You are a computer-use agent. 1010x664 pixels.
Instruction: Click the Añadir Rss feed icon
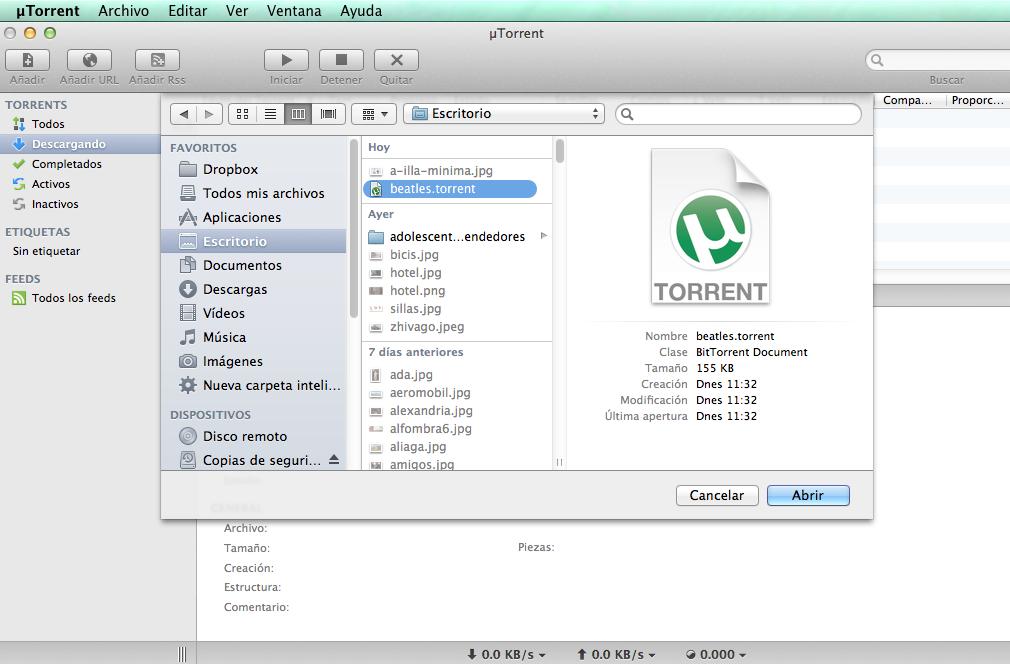(157, 61)
